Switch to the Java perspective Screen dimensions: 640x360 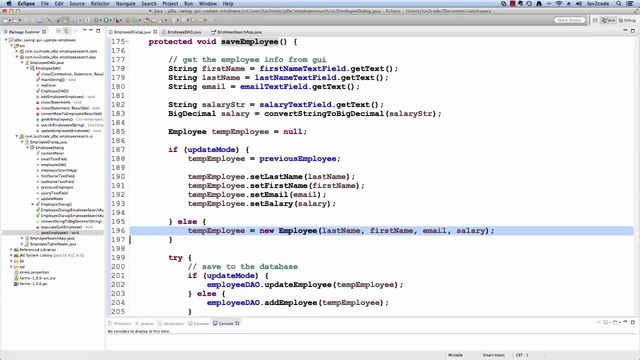[x=608, y=20]
